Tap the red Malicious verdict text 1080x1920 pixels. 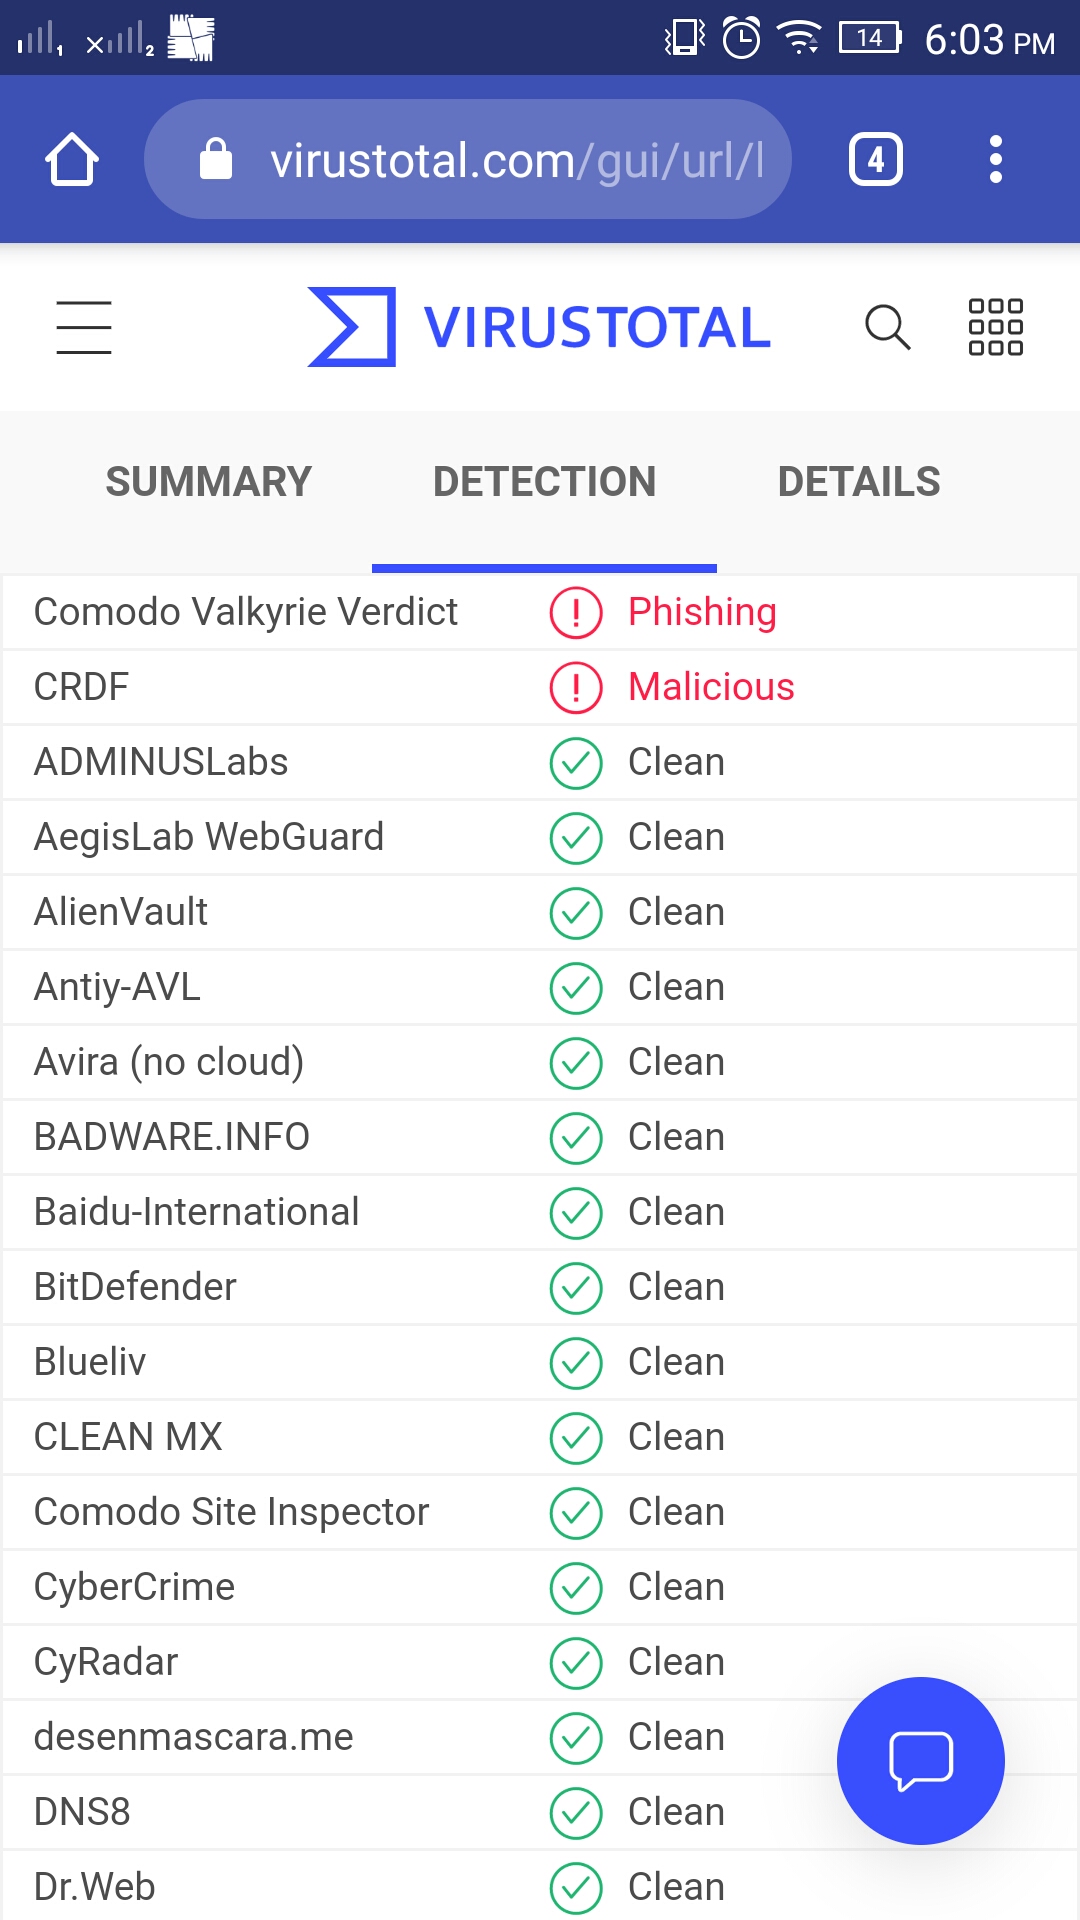tap(711, 687)
